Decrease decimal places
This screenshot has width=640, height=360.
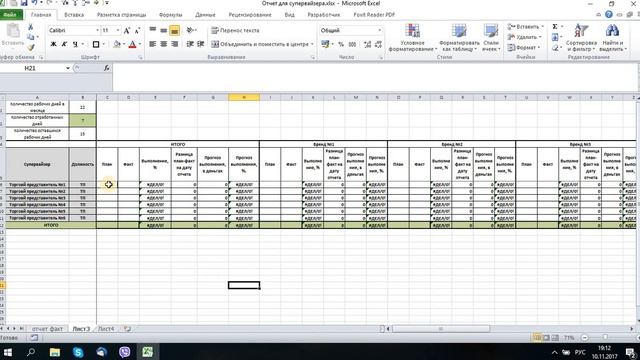(x=378, y=44)
